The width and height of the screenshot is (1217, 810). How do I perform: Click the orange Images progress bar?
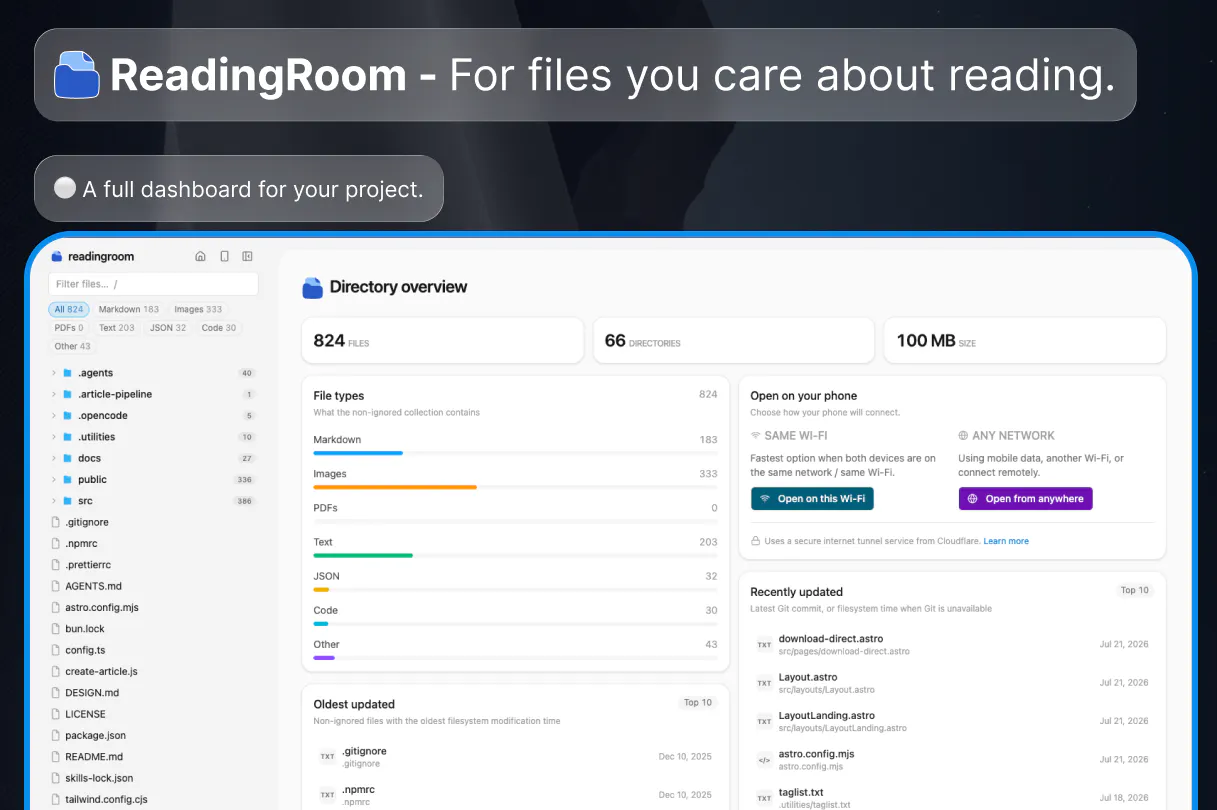tap(395, 487)
